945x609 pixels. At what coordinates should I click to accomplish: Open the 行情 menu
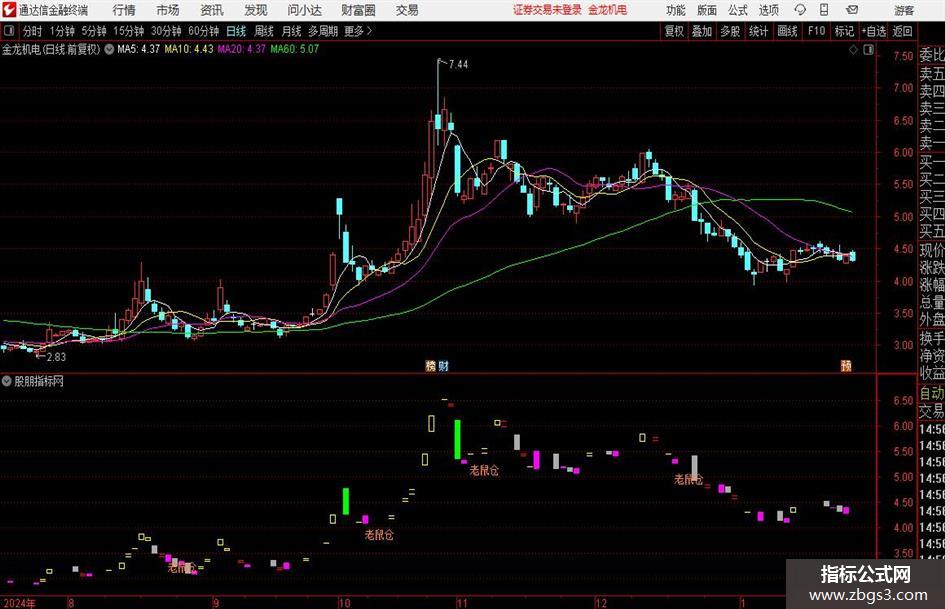(124, 10)
